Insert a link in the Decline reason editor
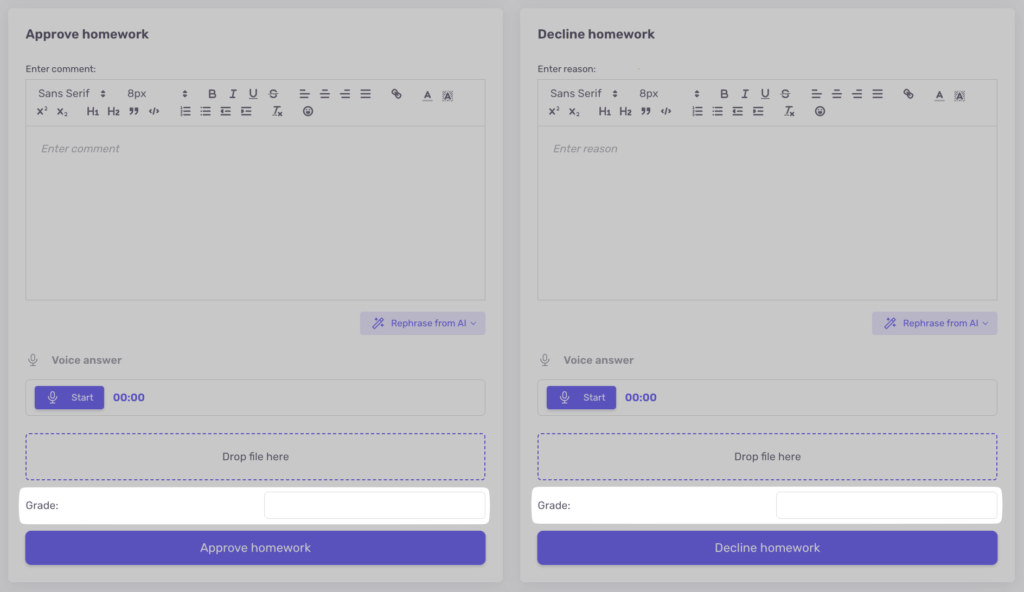This screenshot has width=1024, height=592. pyautogui.click(x=908, y=94)
